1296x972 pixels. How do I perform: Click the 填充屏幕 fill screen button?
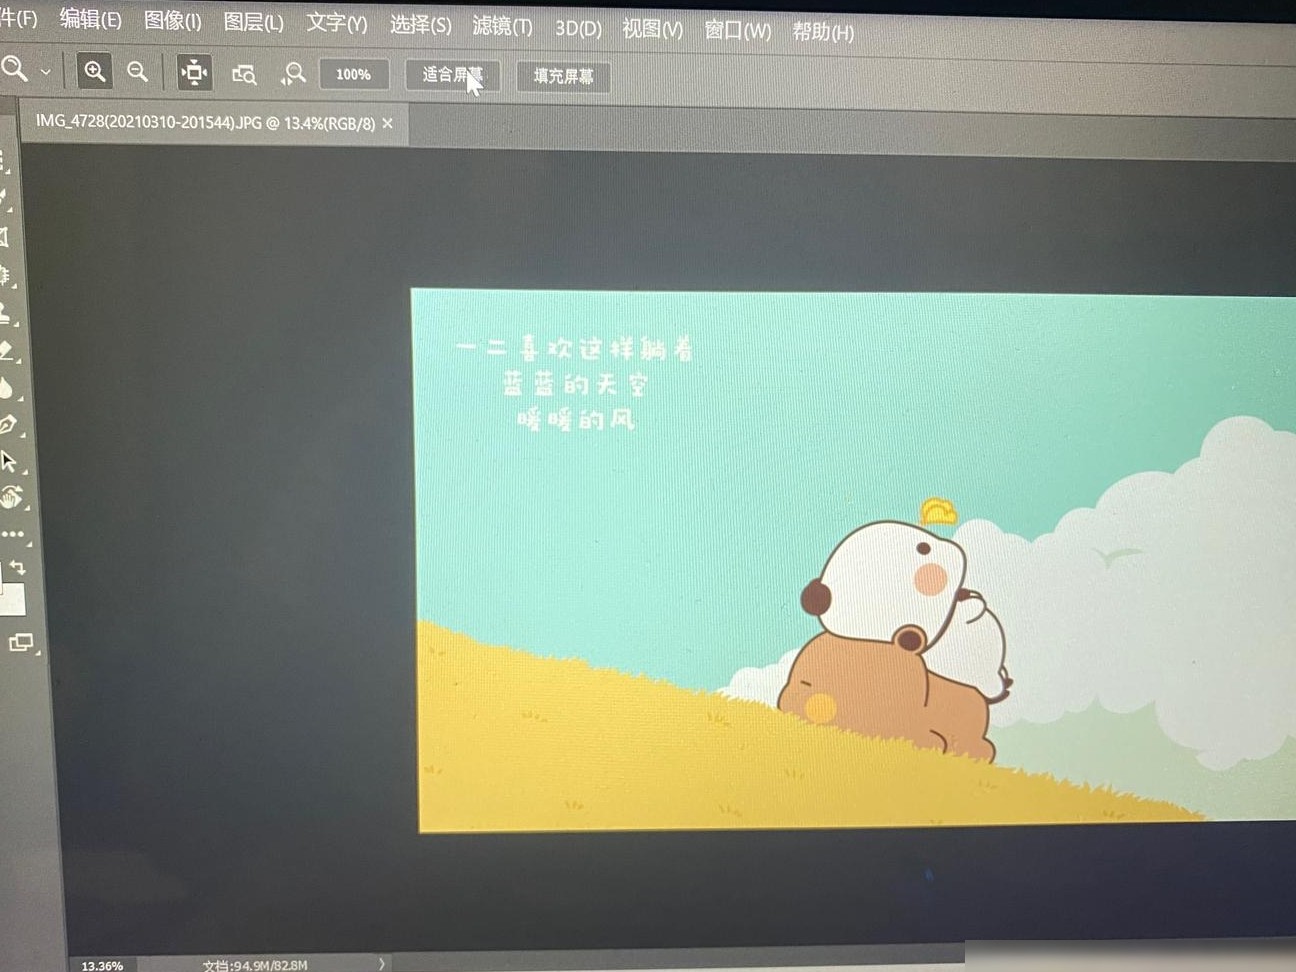coord(563,76)
